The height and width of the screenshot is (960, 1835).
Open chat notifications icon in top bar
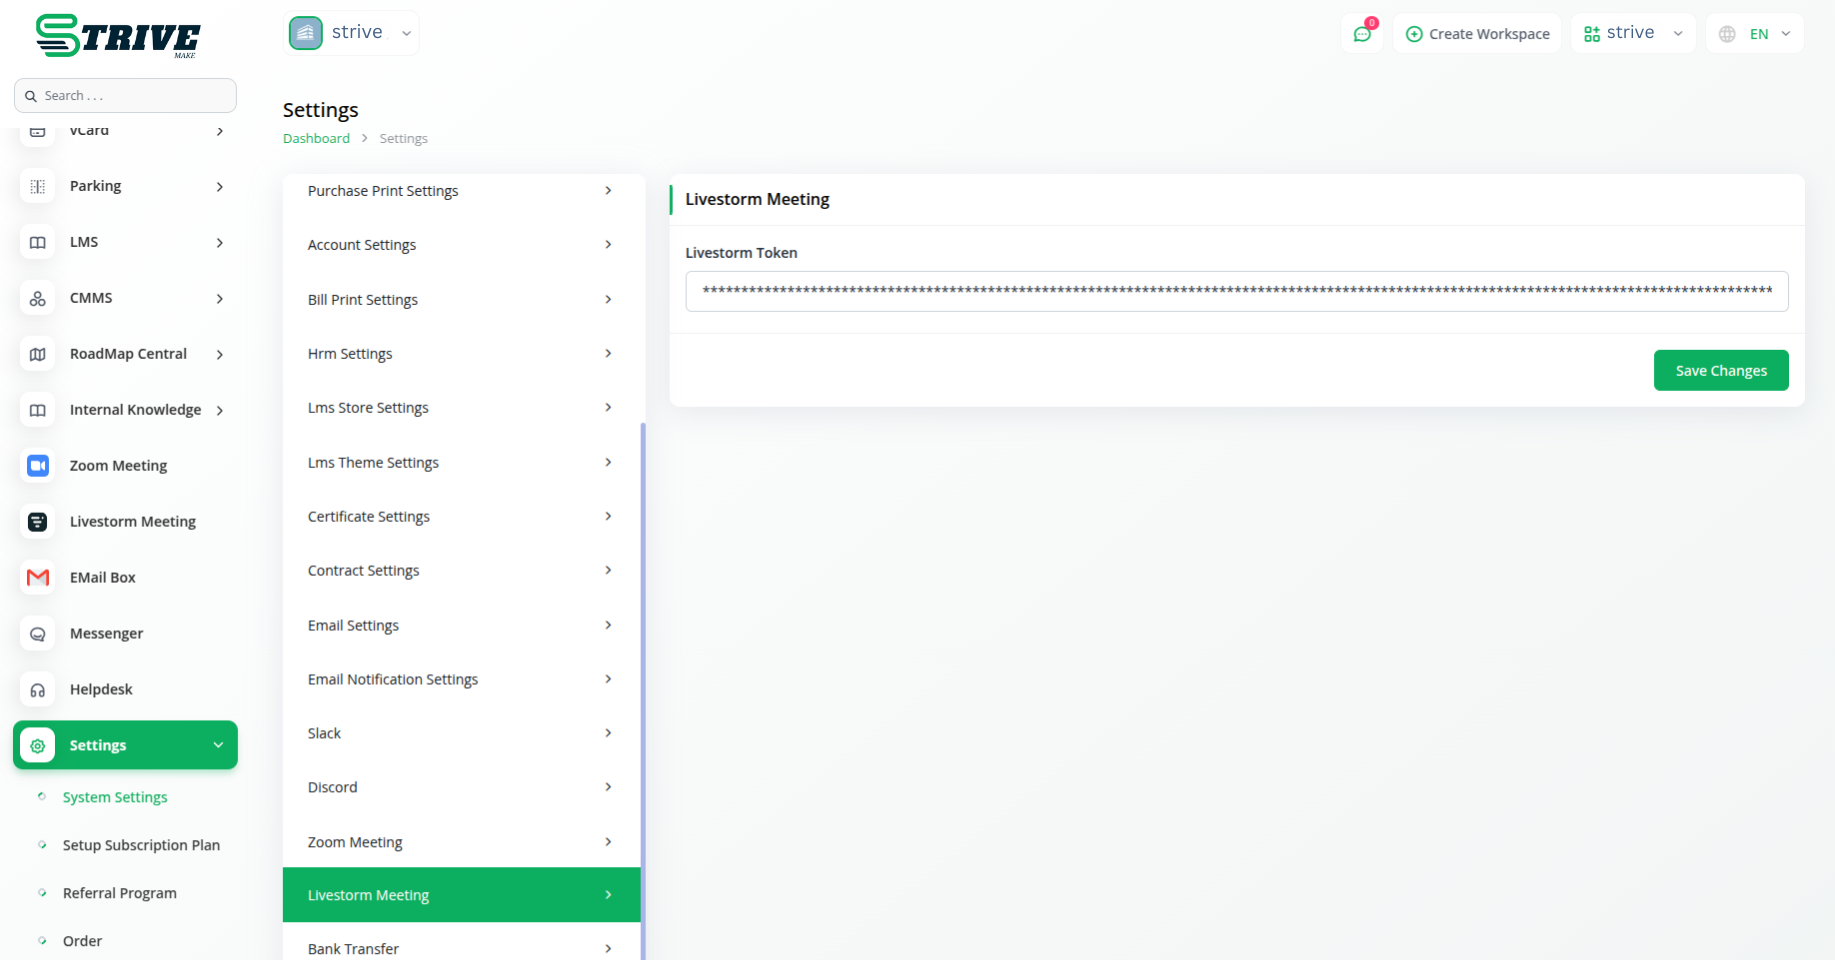(x=1362, y=34)
